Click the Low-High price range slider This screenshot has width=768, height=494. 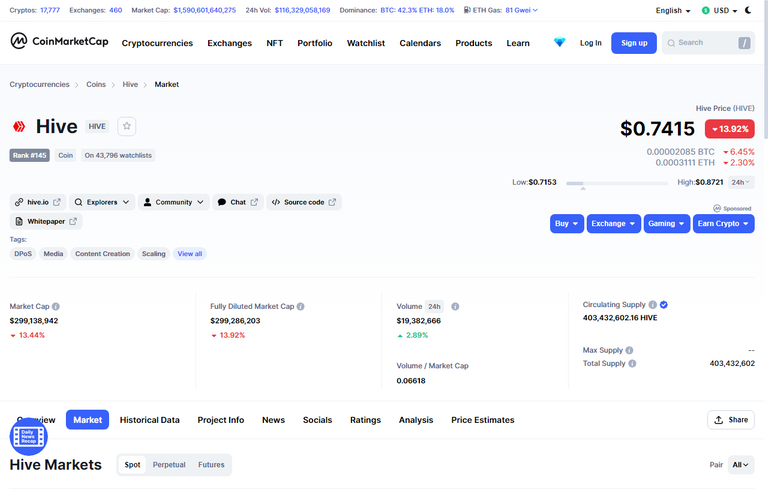[x=617, y=183]
